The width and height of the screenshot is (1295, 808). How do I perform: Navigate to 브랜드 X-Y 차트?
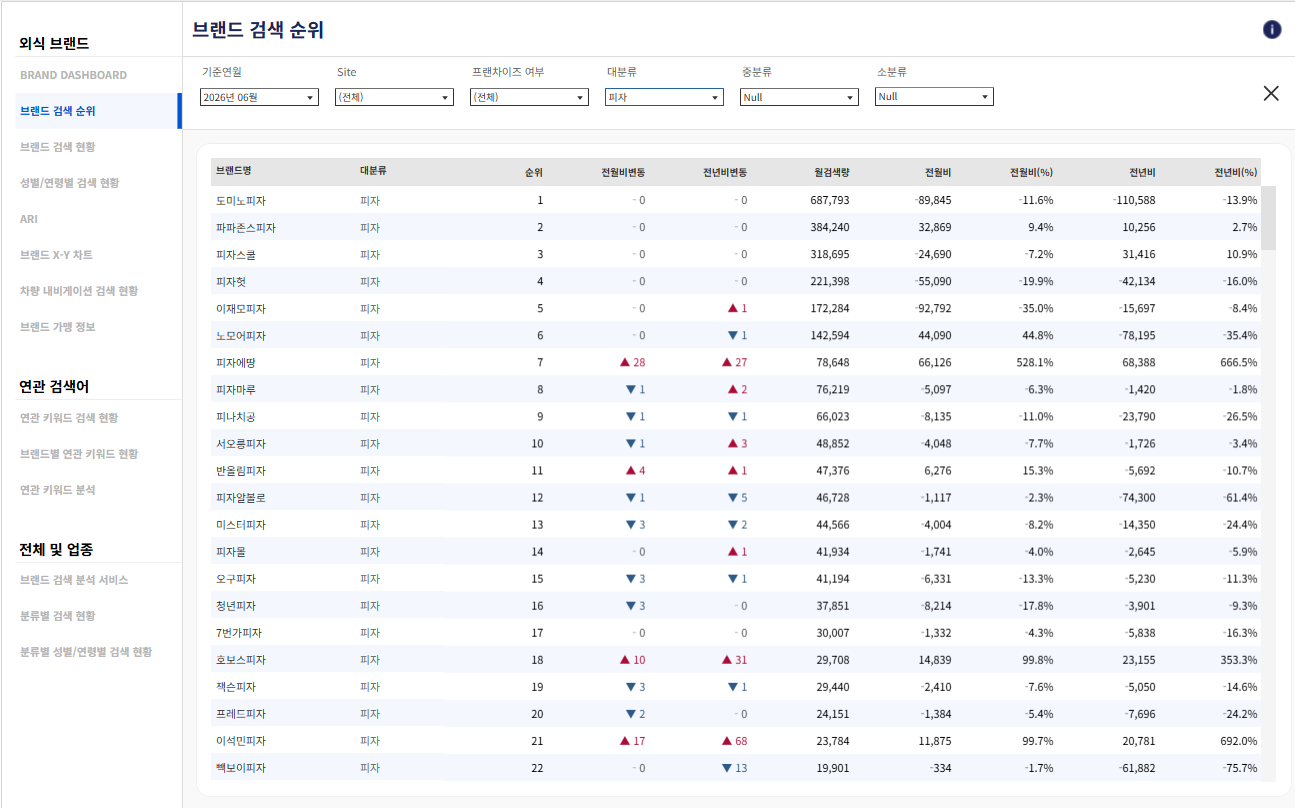[x=56, y=255]
